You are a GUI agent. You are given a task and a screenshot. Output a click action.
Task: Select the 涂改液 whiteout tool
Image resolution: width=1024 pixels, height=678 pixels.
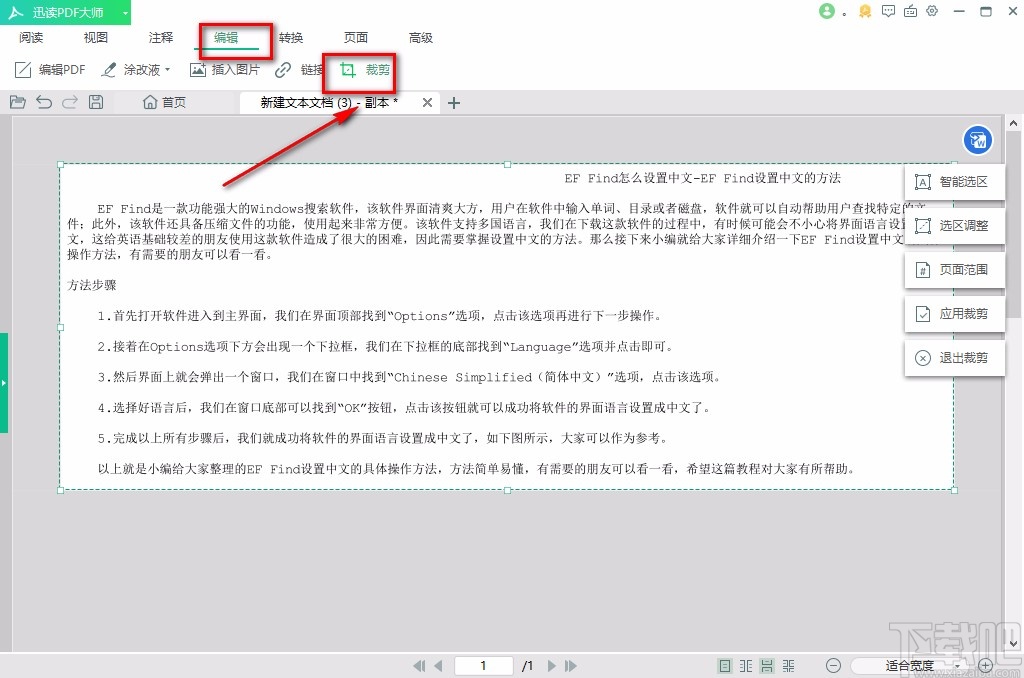point(131,69)
